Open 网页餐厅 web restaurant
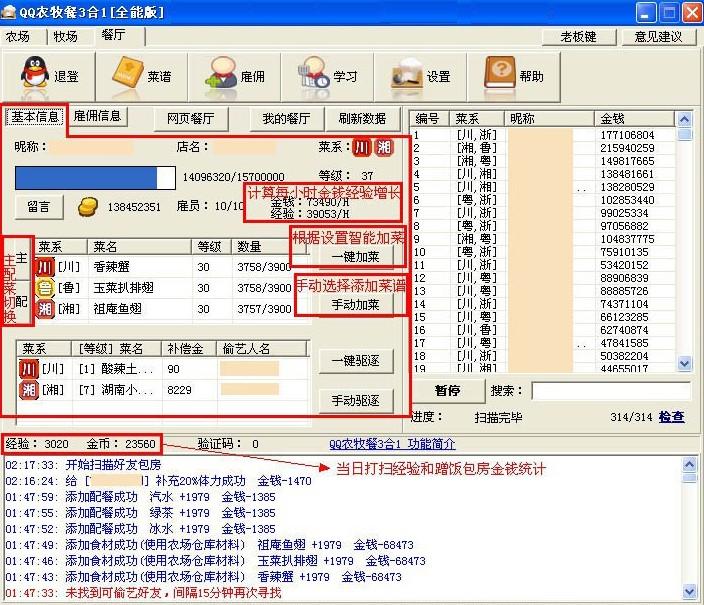The image size is (704, 605). tap(190, 119)
